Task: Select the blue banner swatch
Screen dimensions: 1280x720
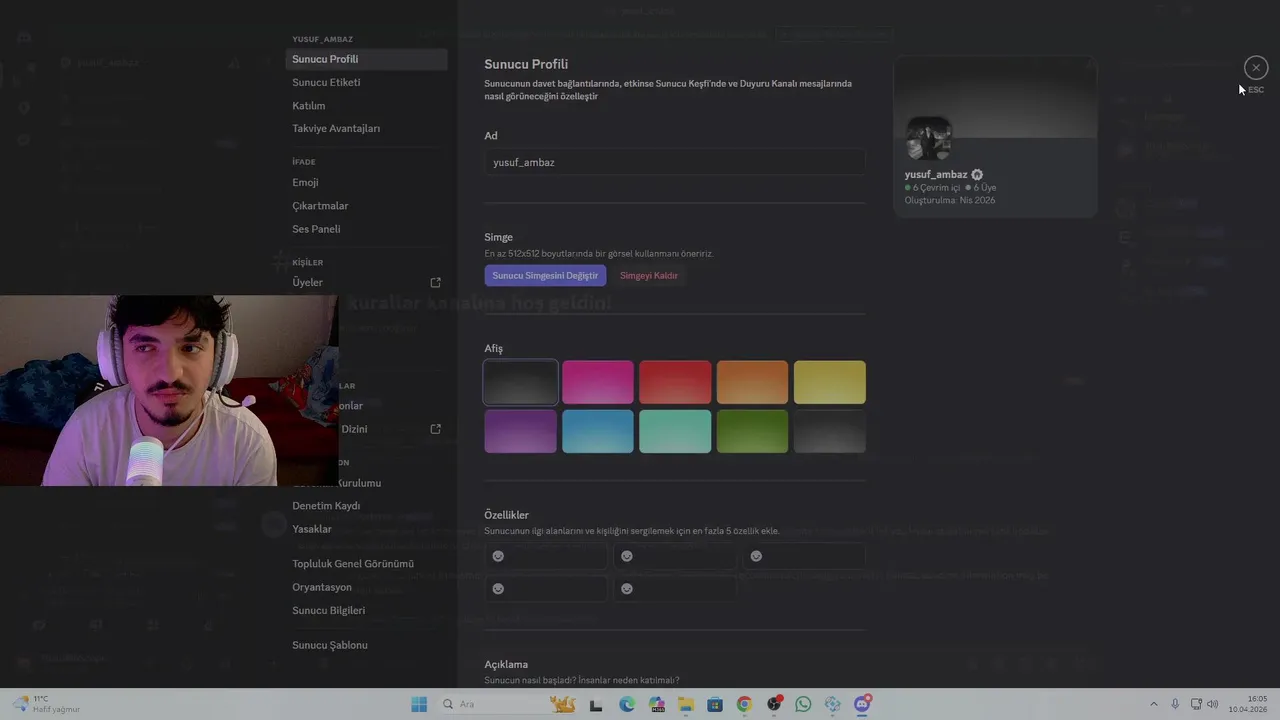Action: coord(598,431)
